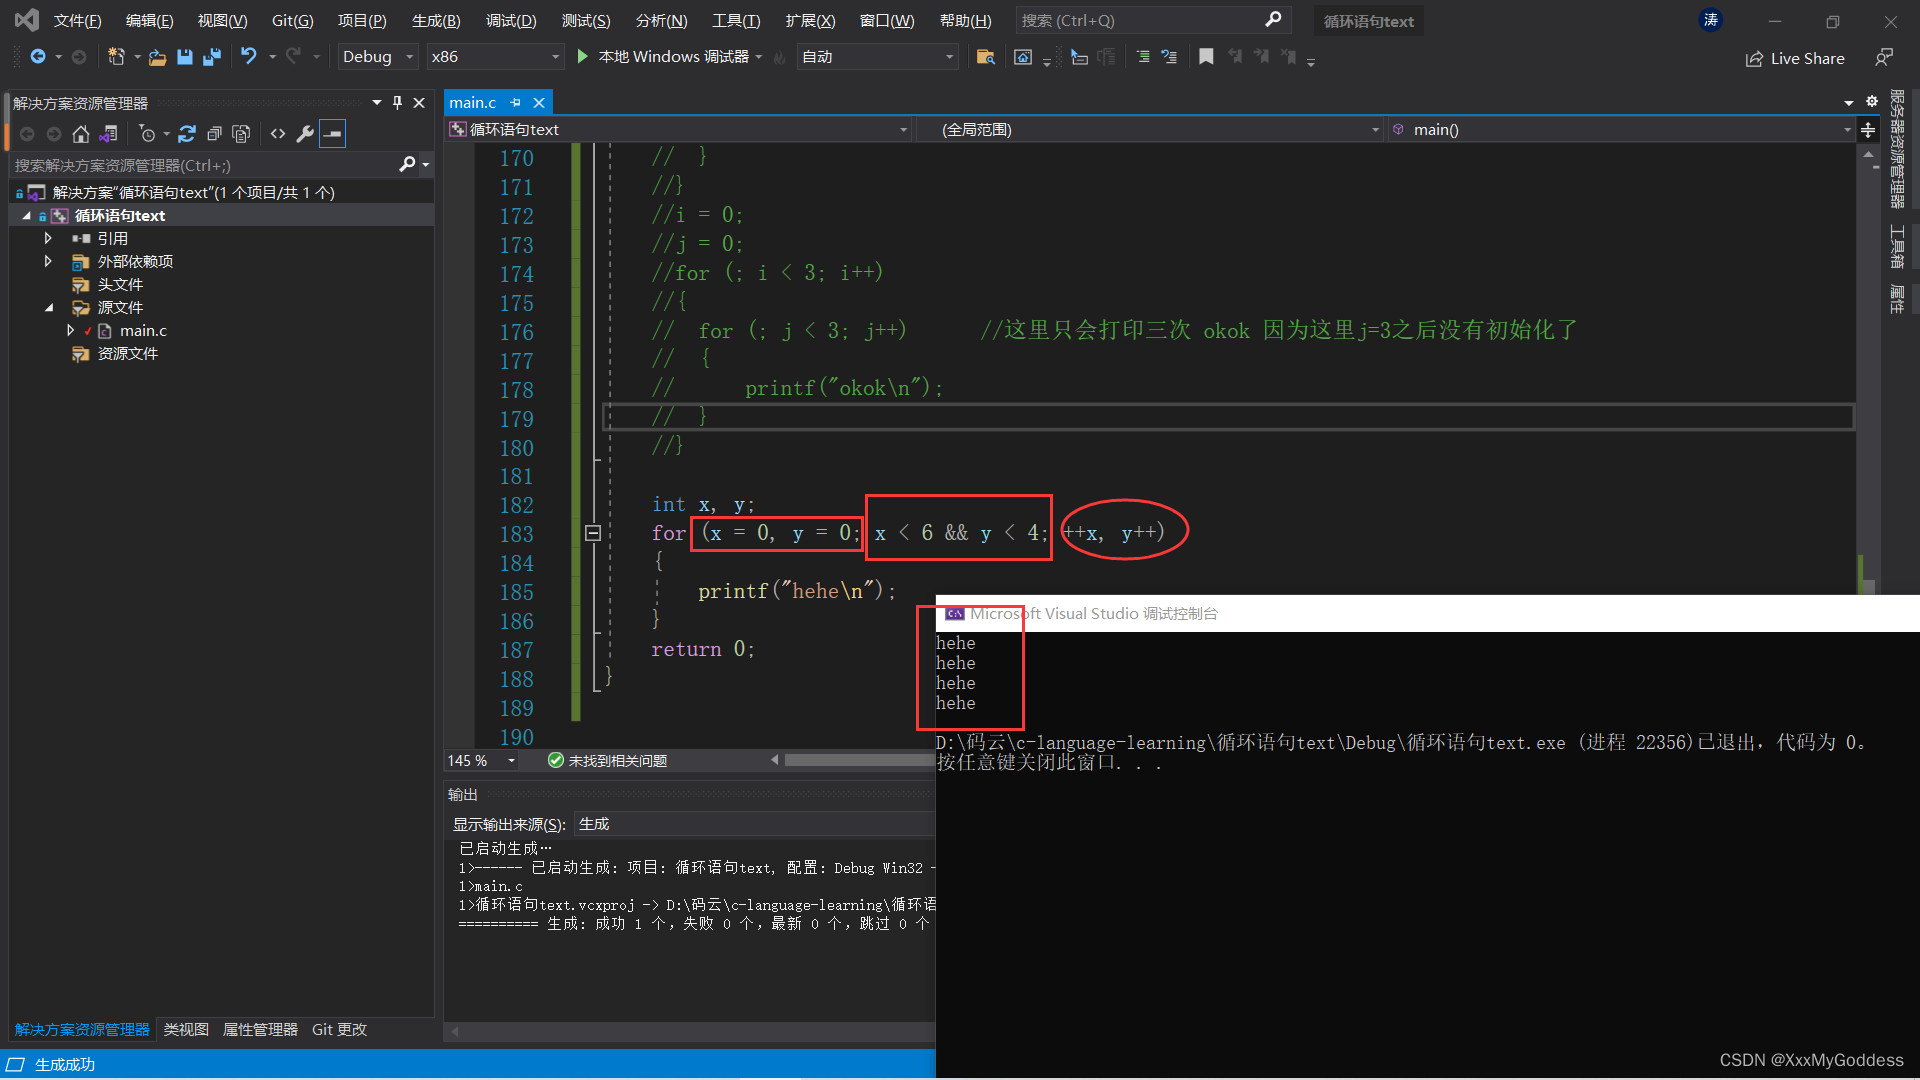Collapse the 源文件 folder node

coord(48,307)
